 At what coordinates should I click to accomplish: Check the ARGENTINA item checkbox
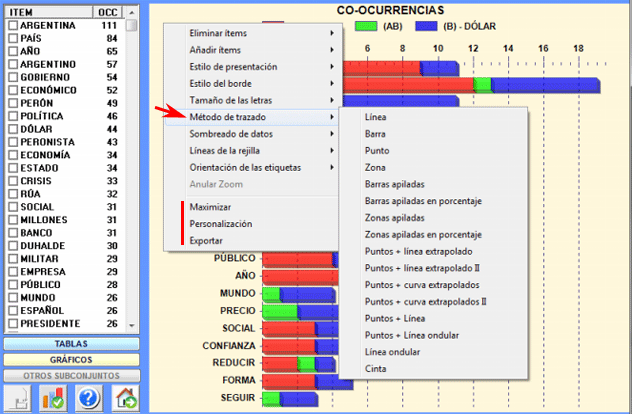coord(13,25)
